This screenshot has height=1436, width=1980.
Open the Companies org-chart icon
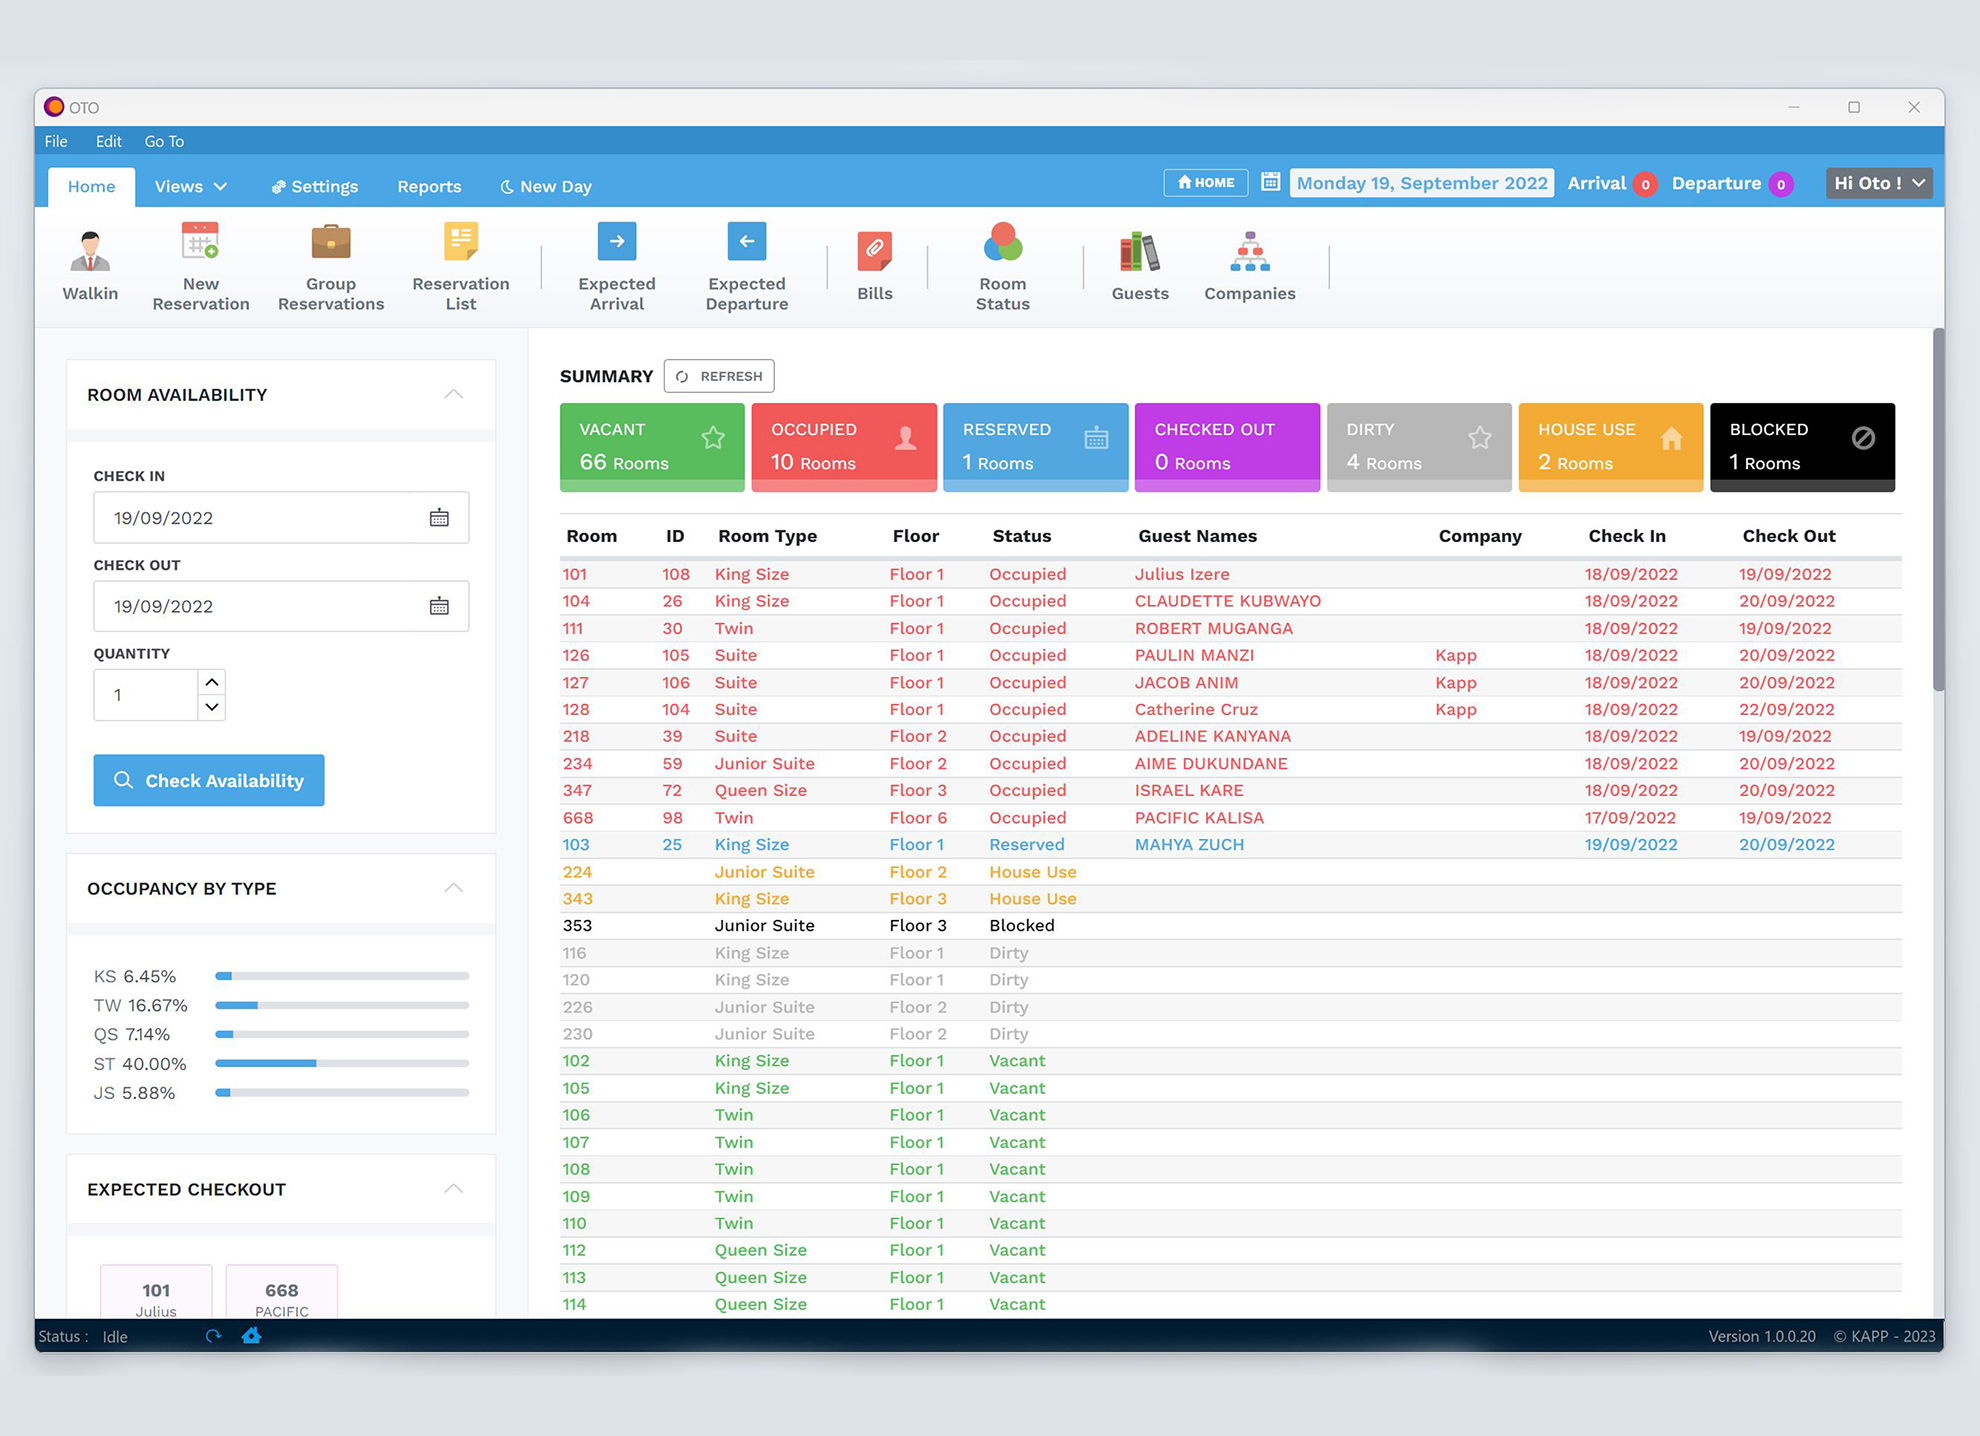coord(1249,251)
